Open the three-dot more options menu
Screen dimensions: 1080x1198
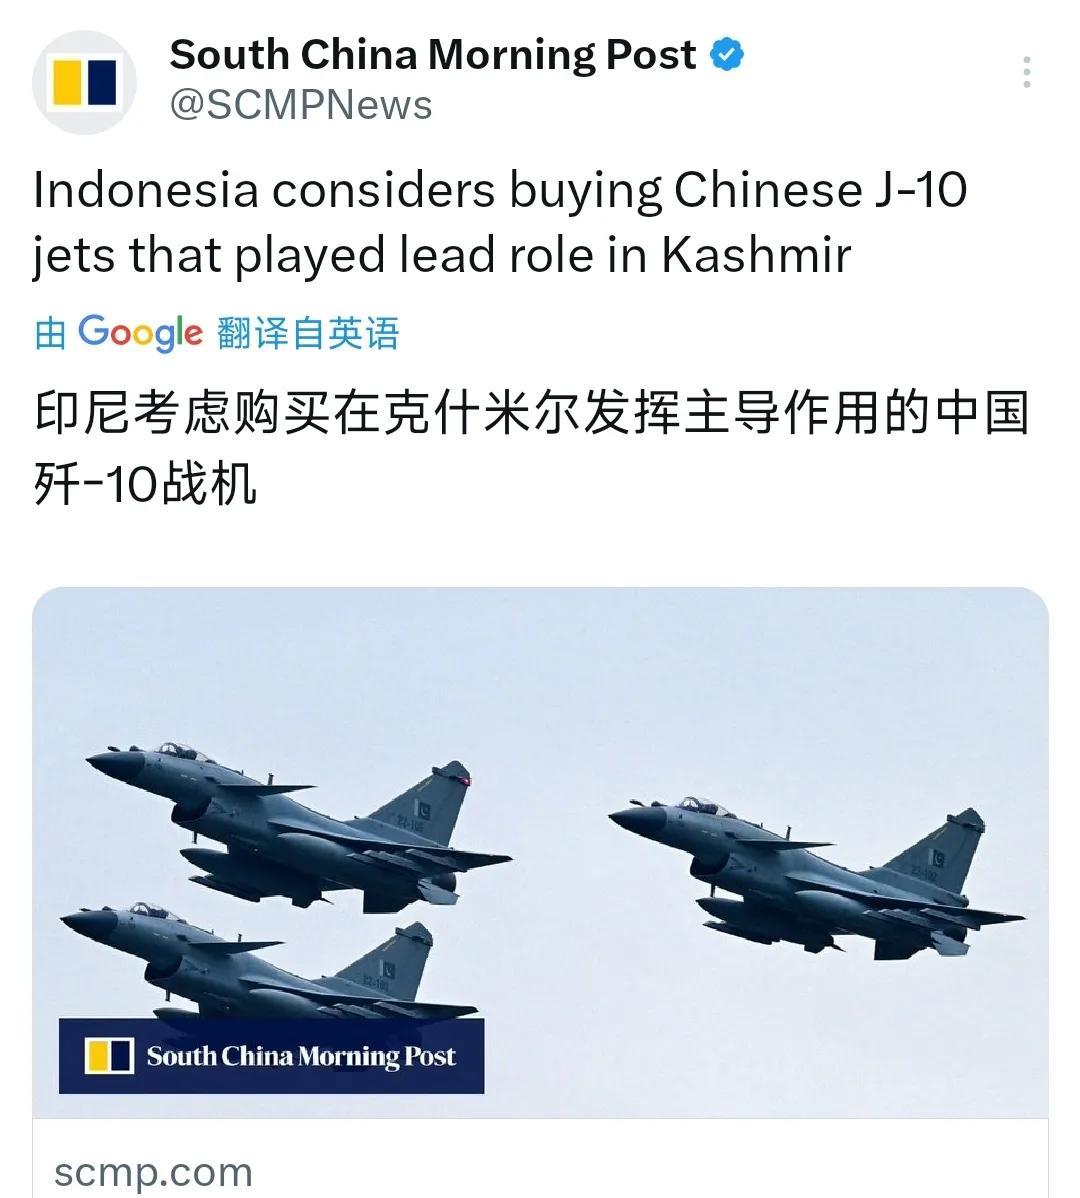1027,72
